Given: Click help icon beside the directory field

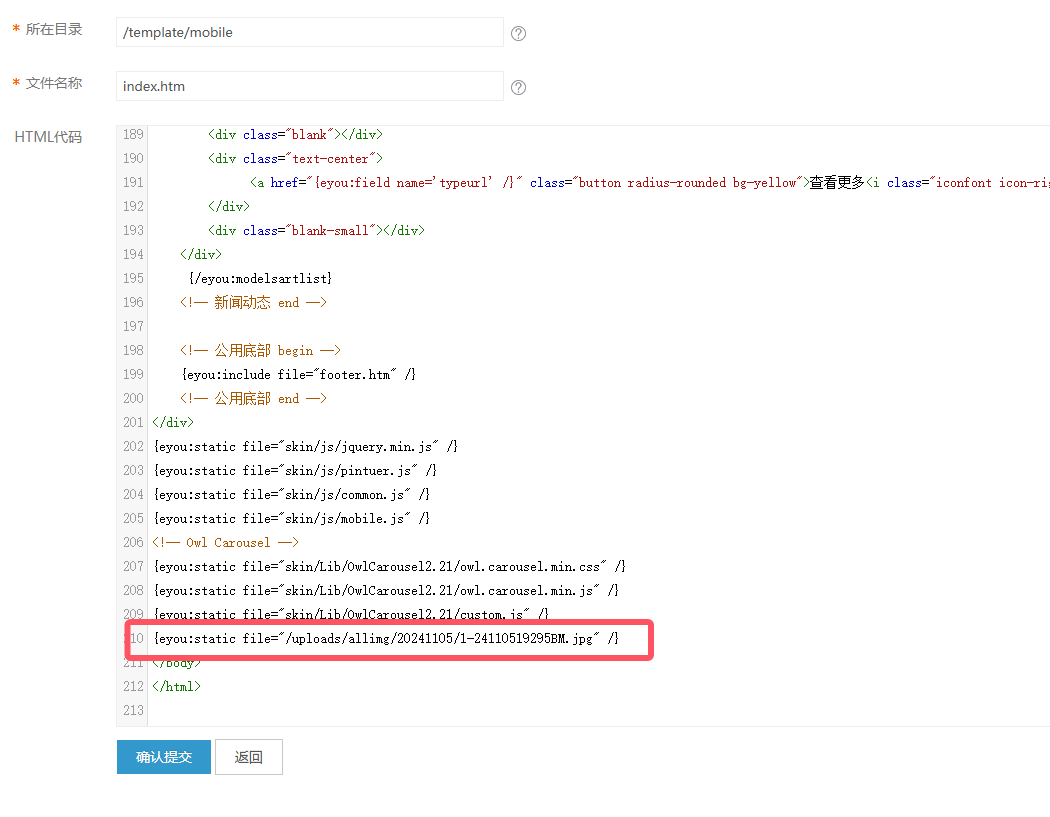Looking at the screenshot, I should [x=518, y=33].
